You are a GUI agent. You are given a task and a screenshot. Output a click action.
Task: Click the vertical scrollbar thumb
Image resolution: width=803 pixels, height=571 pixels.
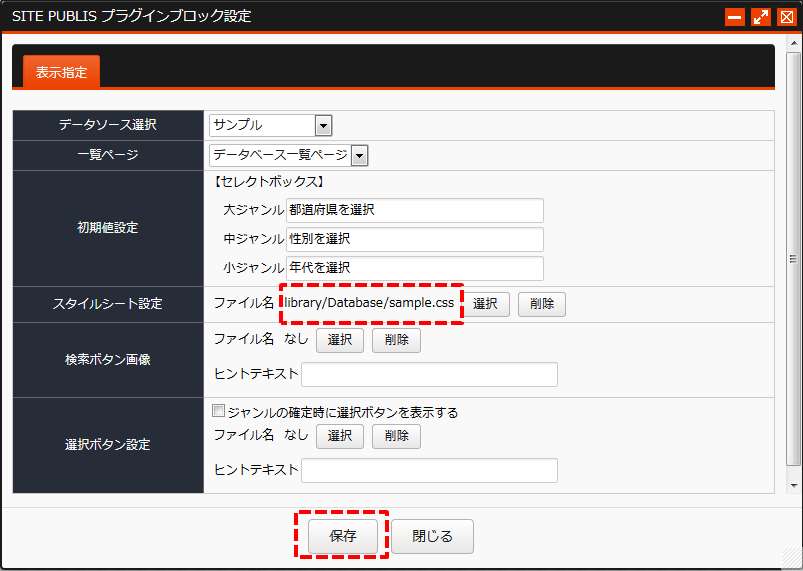pos(793,259)
